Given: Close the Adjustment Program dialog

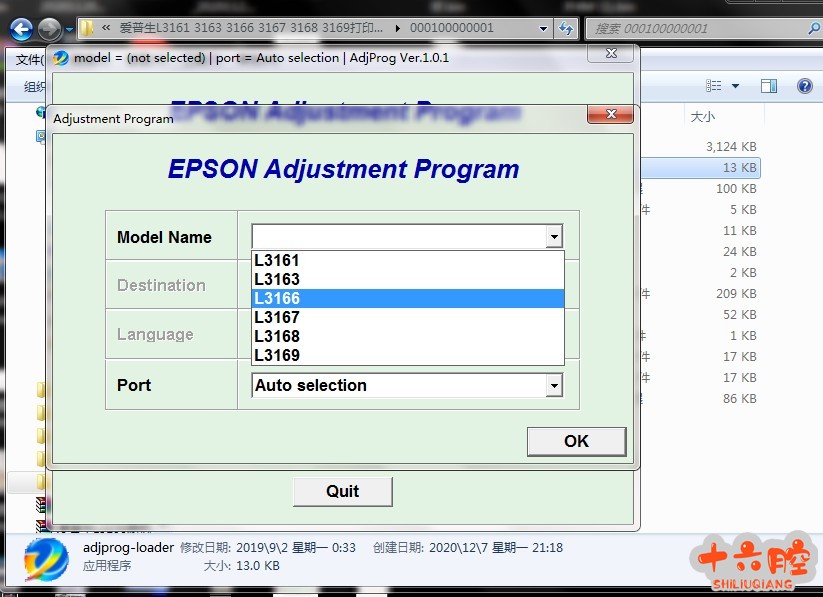Looking at the screenshot, I should (610, 117).
